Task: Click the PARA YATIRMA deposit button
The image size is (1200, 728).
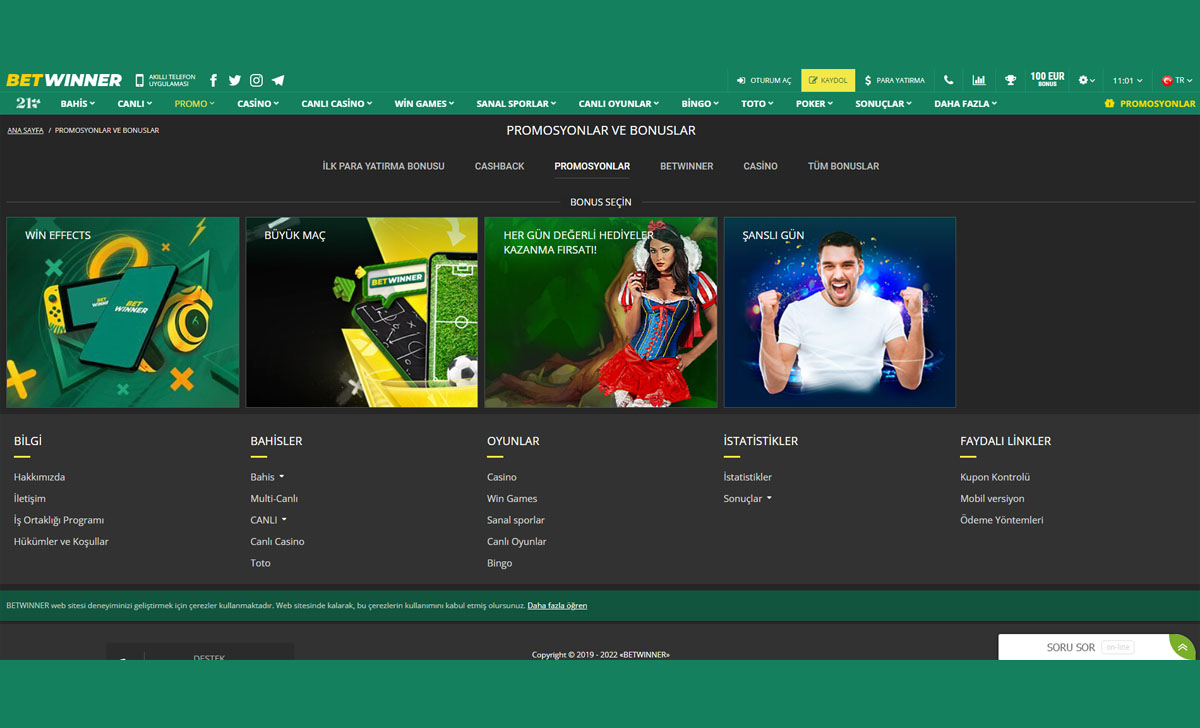Action: click(895, 80)
